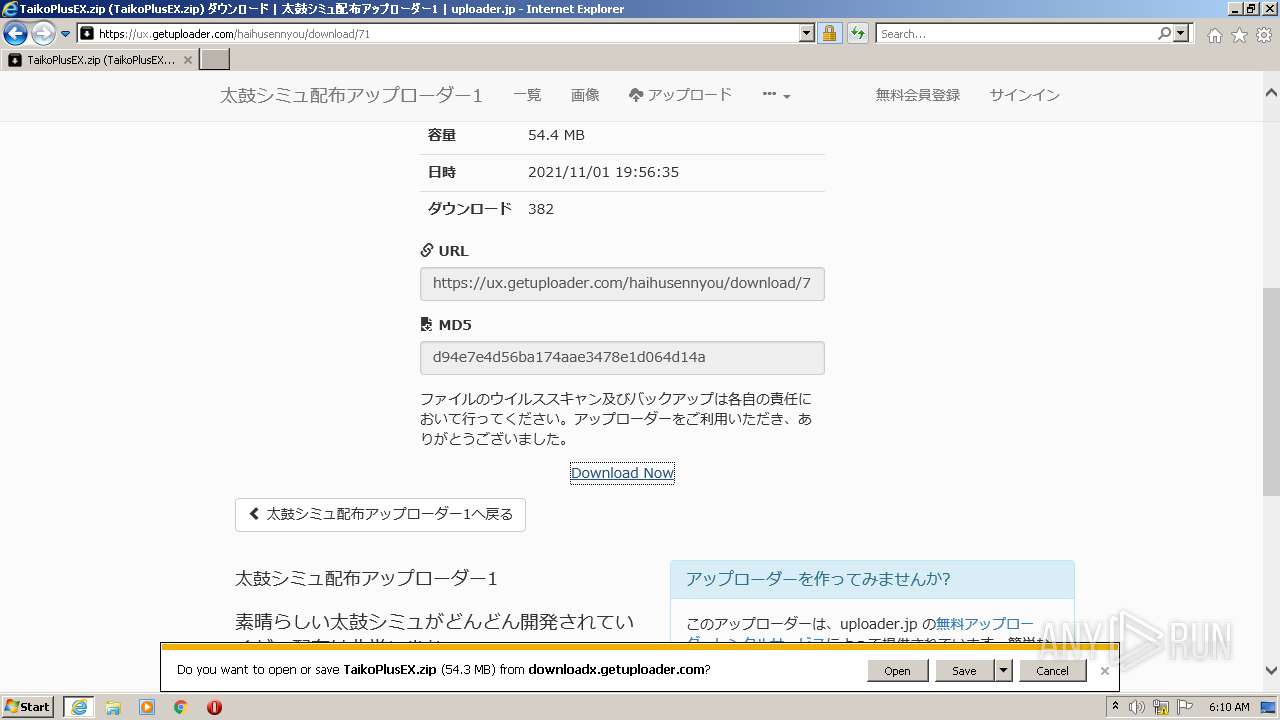
Task: Open the recent pages dropdown arrow
Action: [x=66, y=34]
